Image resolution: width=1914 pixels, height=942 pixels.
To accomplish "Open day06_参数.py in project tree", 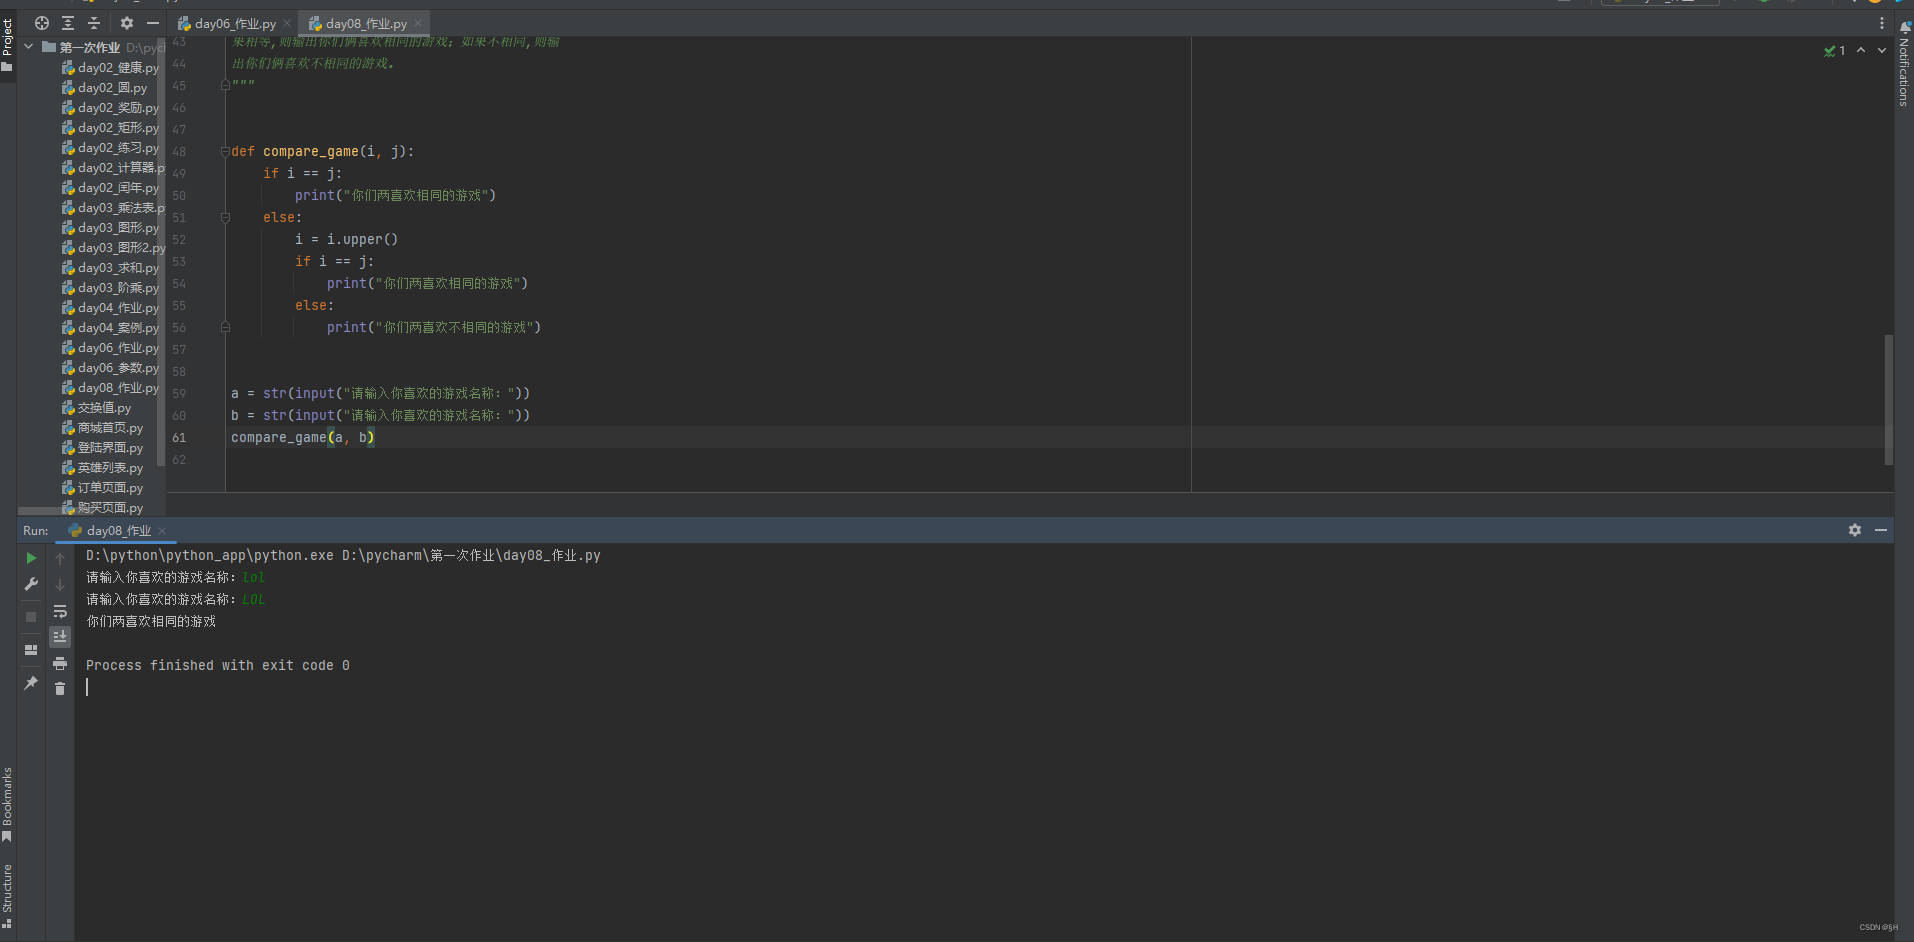I will click(x=110, y=368).
